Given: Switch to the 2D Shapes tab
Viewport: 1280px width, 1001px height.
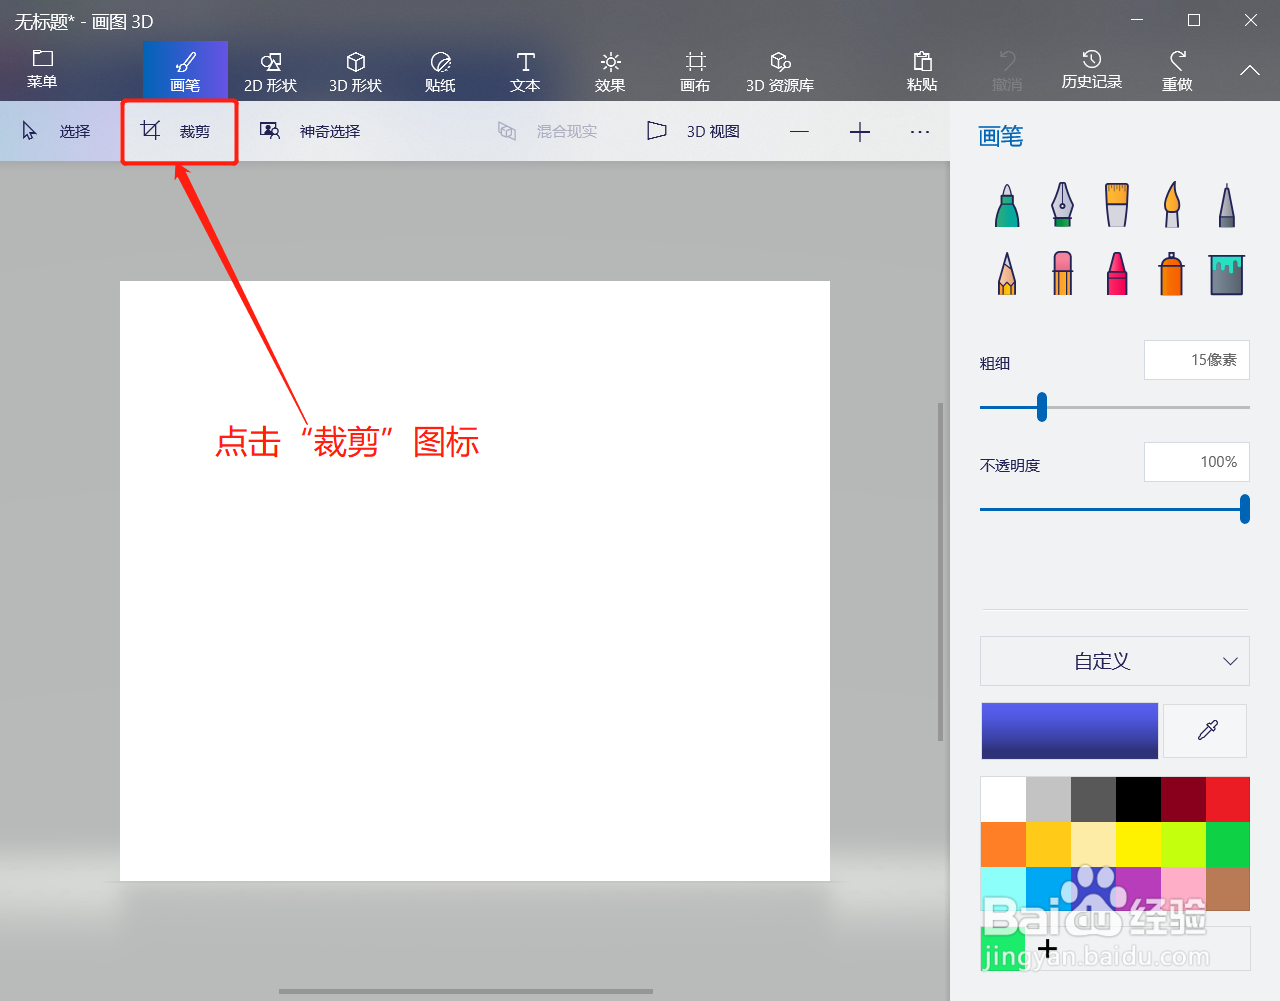Looking at the screenshot, I should 269,70.
